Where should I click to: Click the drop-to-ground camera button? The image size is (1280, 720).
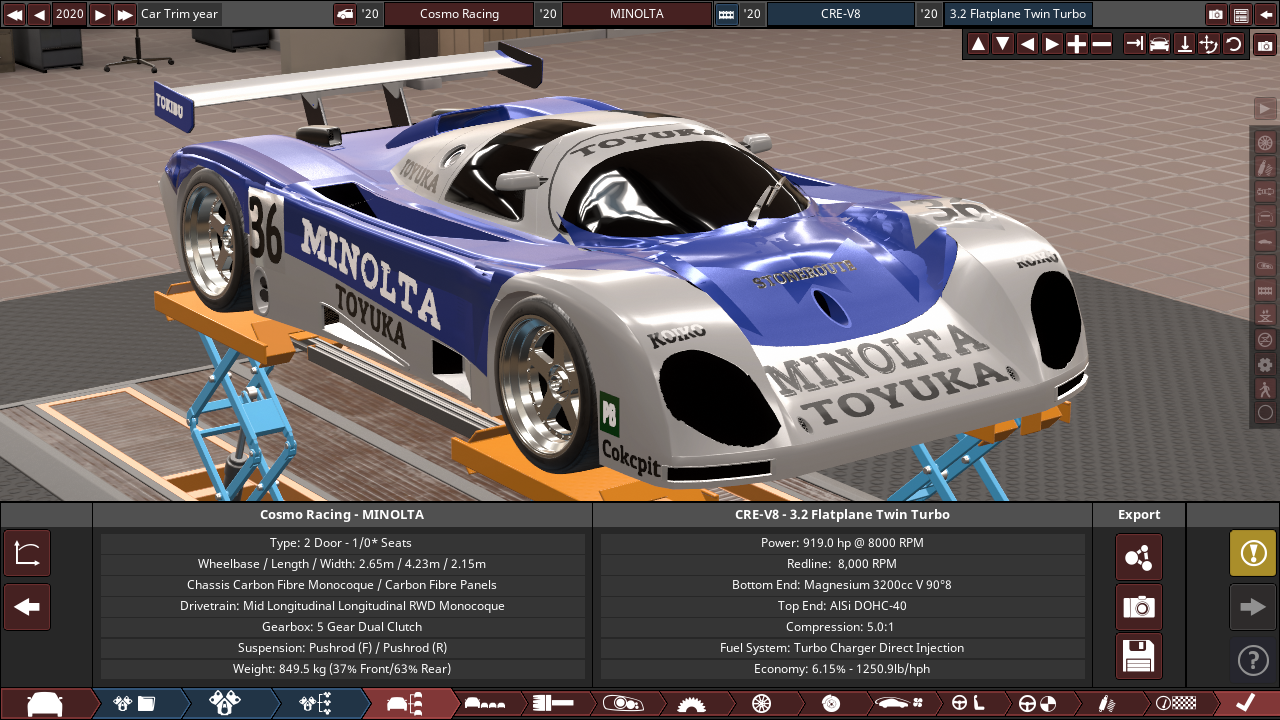(x=1184, y=44)
